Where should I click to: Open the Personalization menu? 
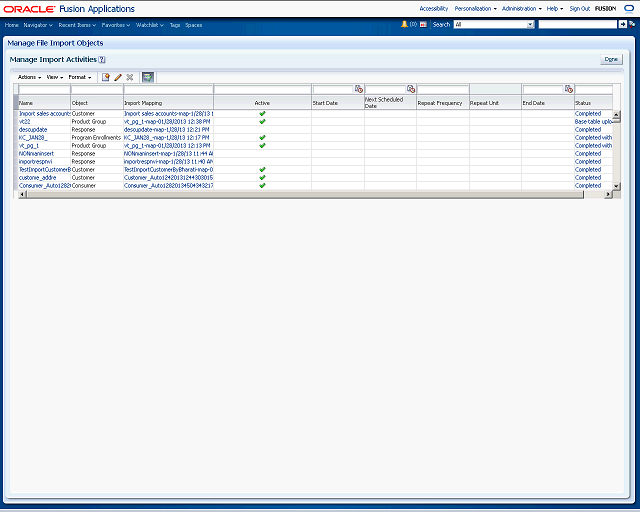click(x=475, y=8)
